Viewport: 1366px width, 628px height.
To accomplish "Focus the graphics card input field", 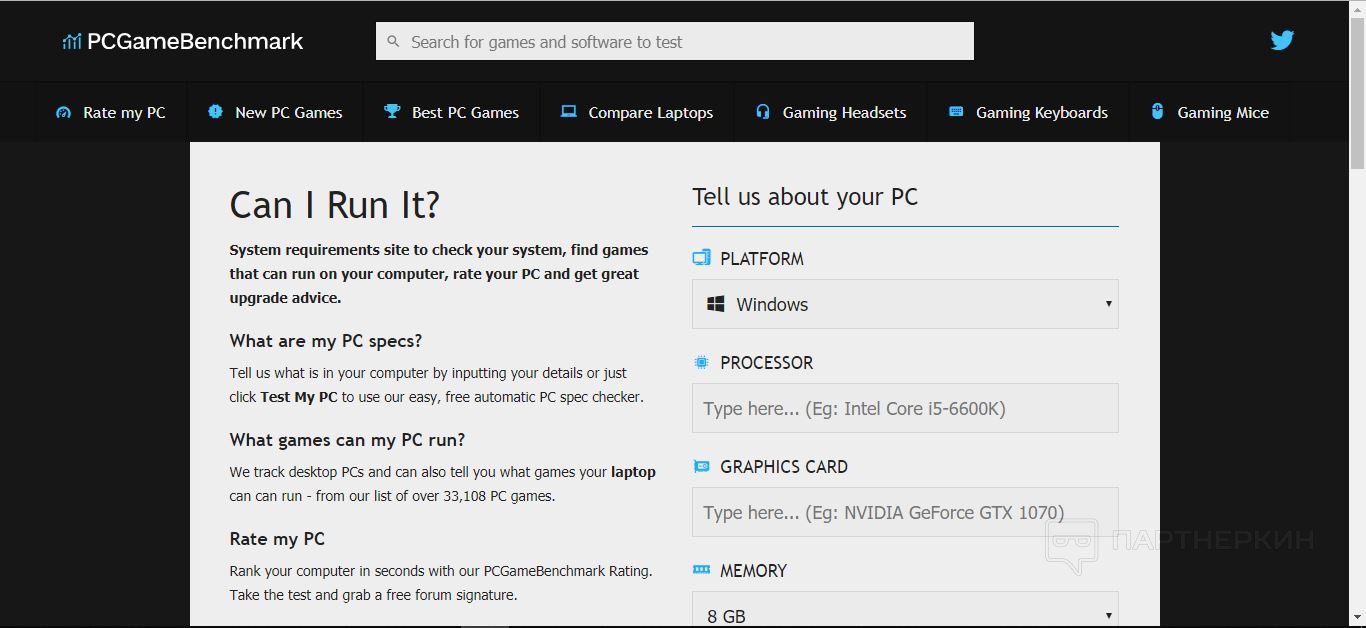I will click(x=905, y=512).
